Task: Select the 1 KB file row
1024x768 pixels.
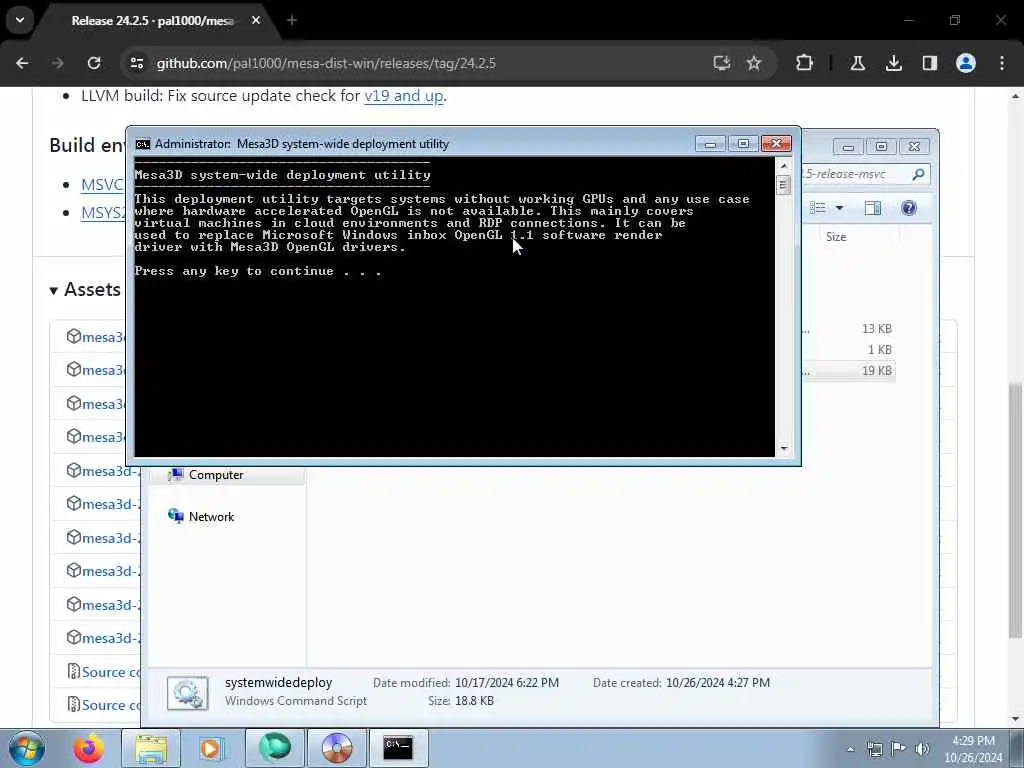Action: [848, 350]
